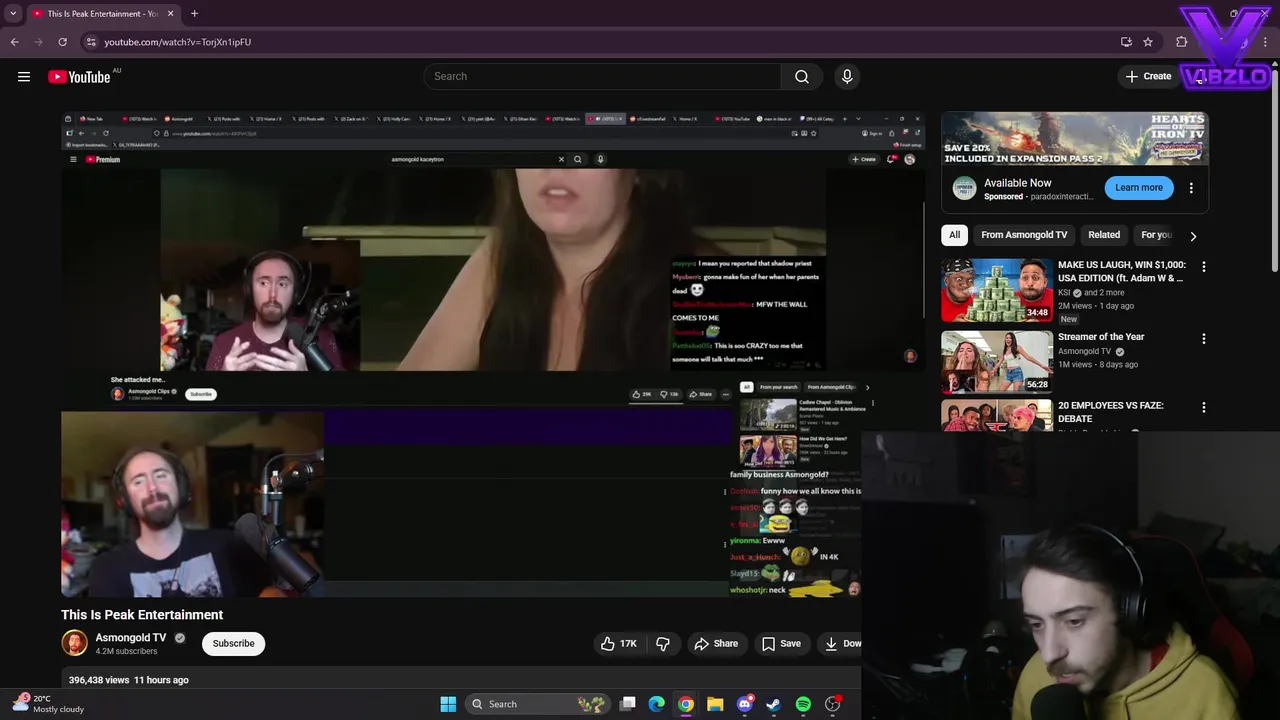Open a new browser tab
Screen dimensions: 1280x720
(x=194, y=14)
